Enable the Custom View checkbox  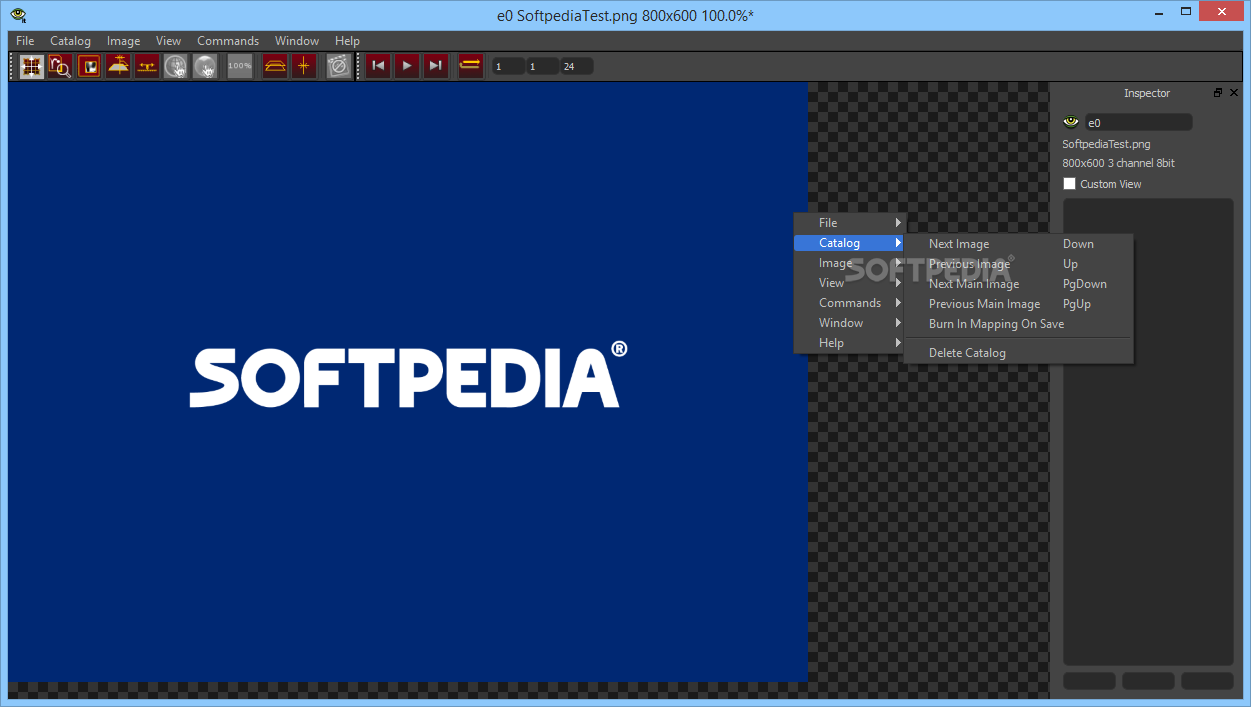(1069, 184)
